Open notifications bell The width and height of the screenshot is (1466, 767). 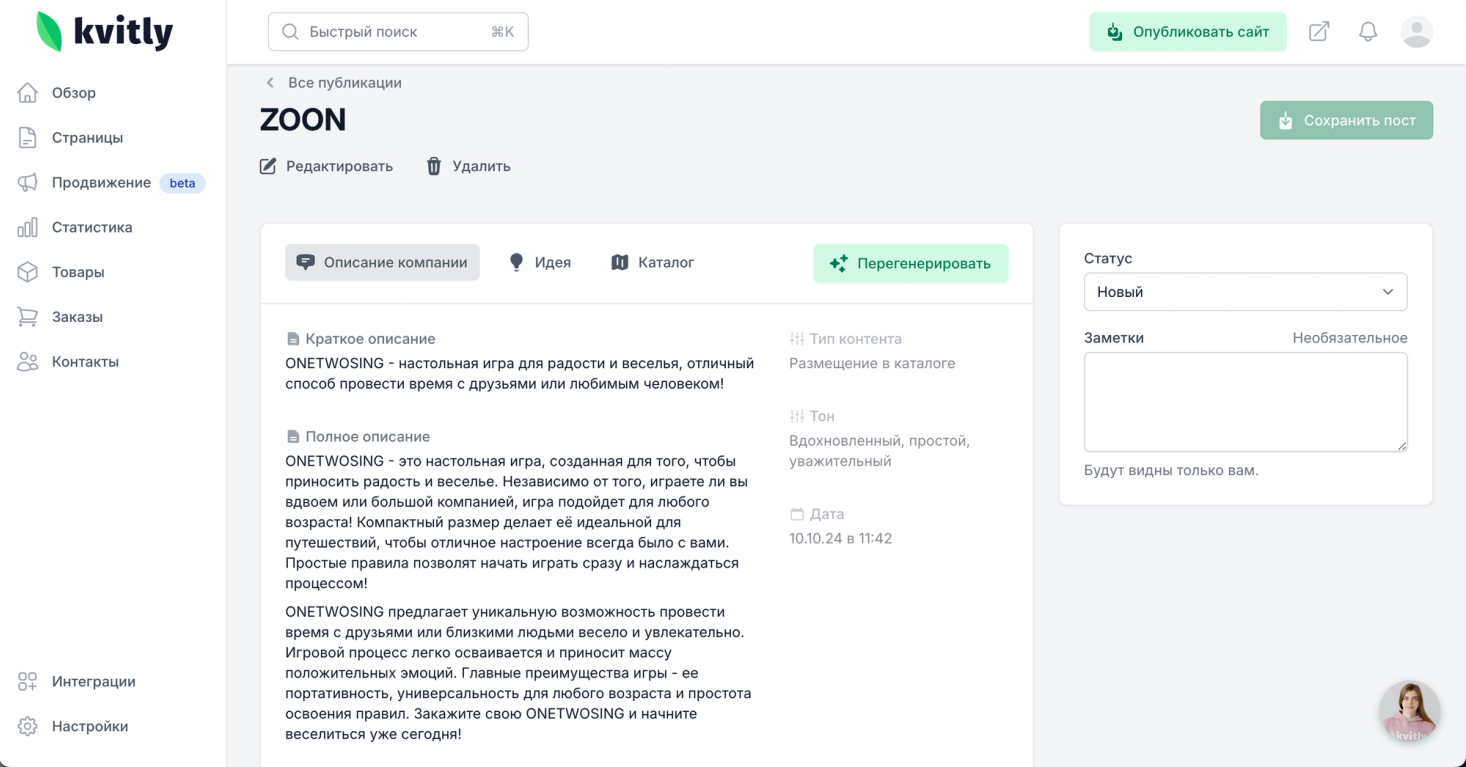pos(1368,32)
